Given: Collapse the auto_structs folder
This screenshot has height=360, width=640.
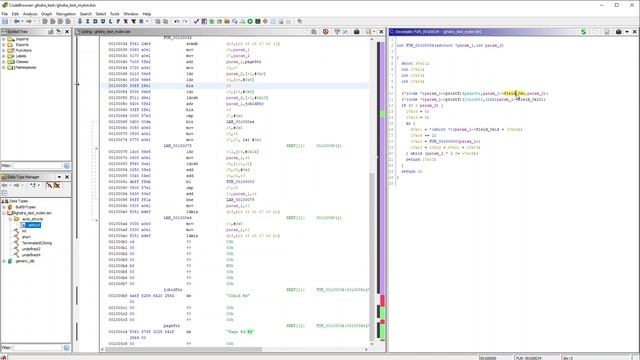Looking at the screenshot, I should pyautogui.click(x=10, y=219).
